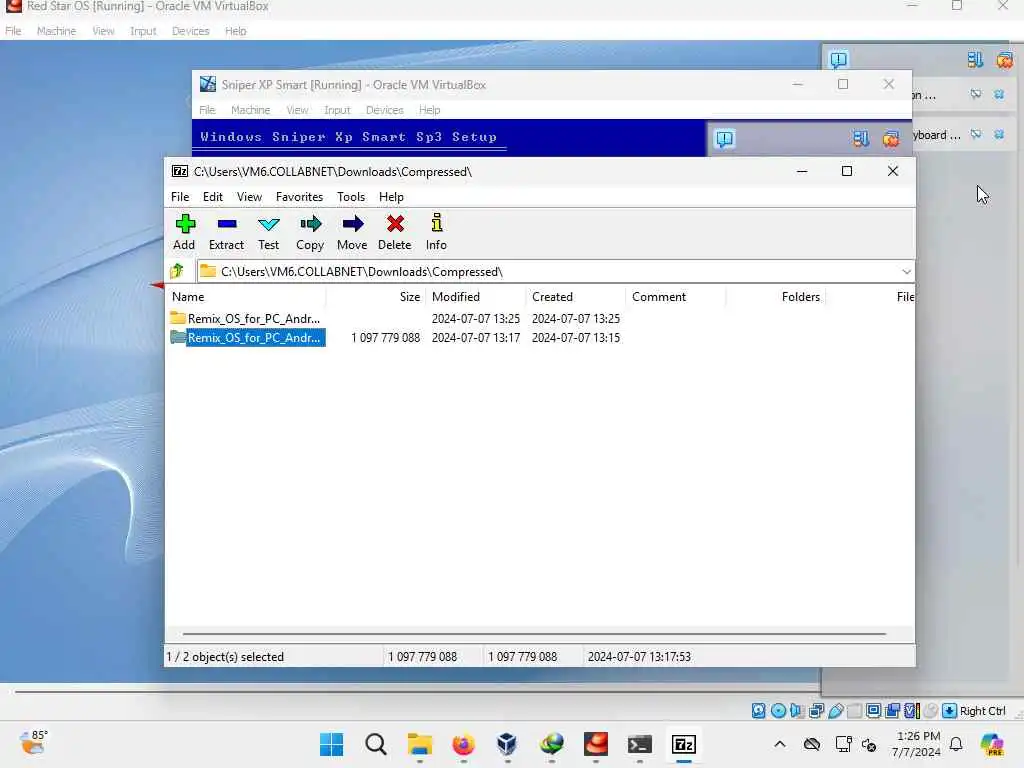Viewport: 1024px width, 768px height.
Task: Click the audio indicator in the VM status bar
Action: click(x=797, y=711)
